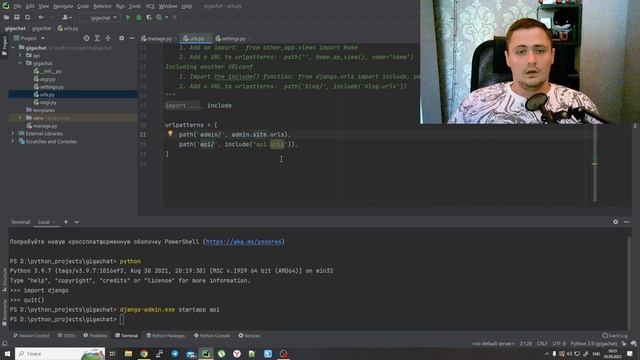The width and height of the screenshot is (640, 360).
Task: Click Select Opened File target icon
Action: pos(87,38)
